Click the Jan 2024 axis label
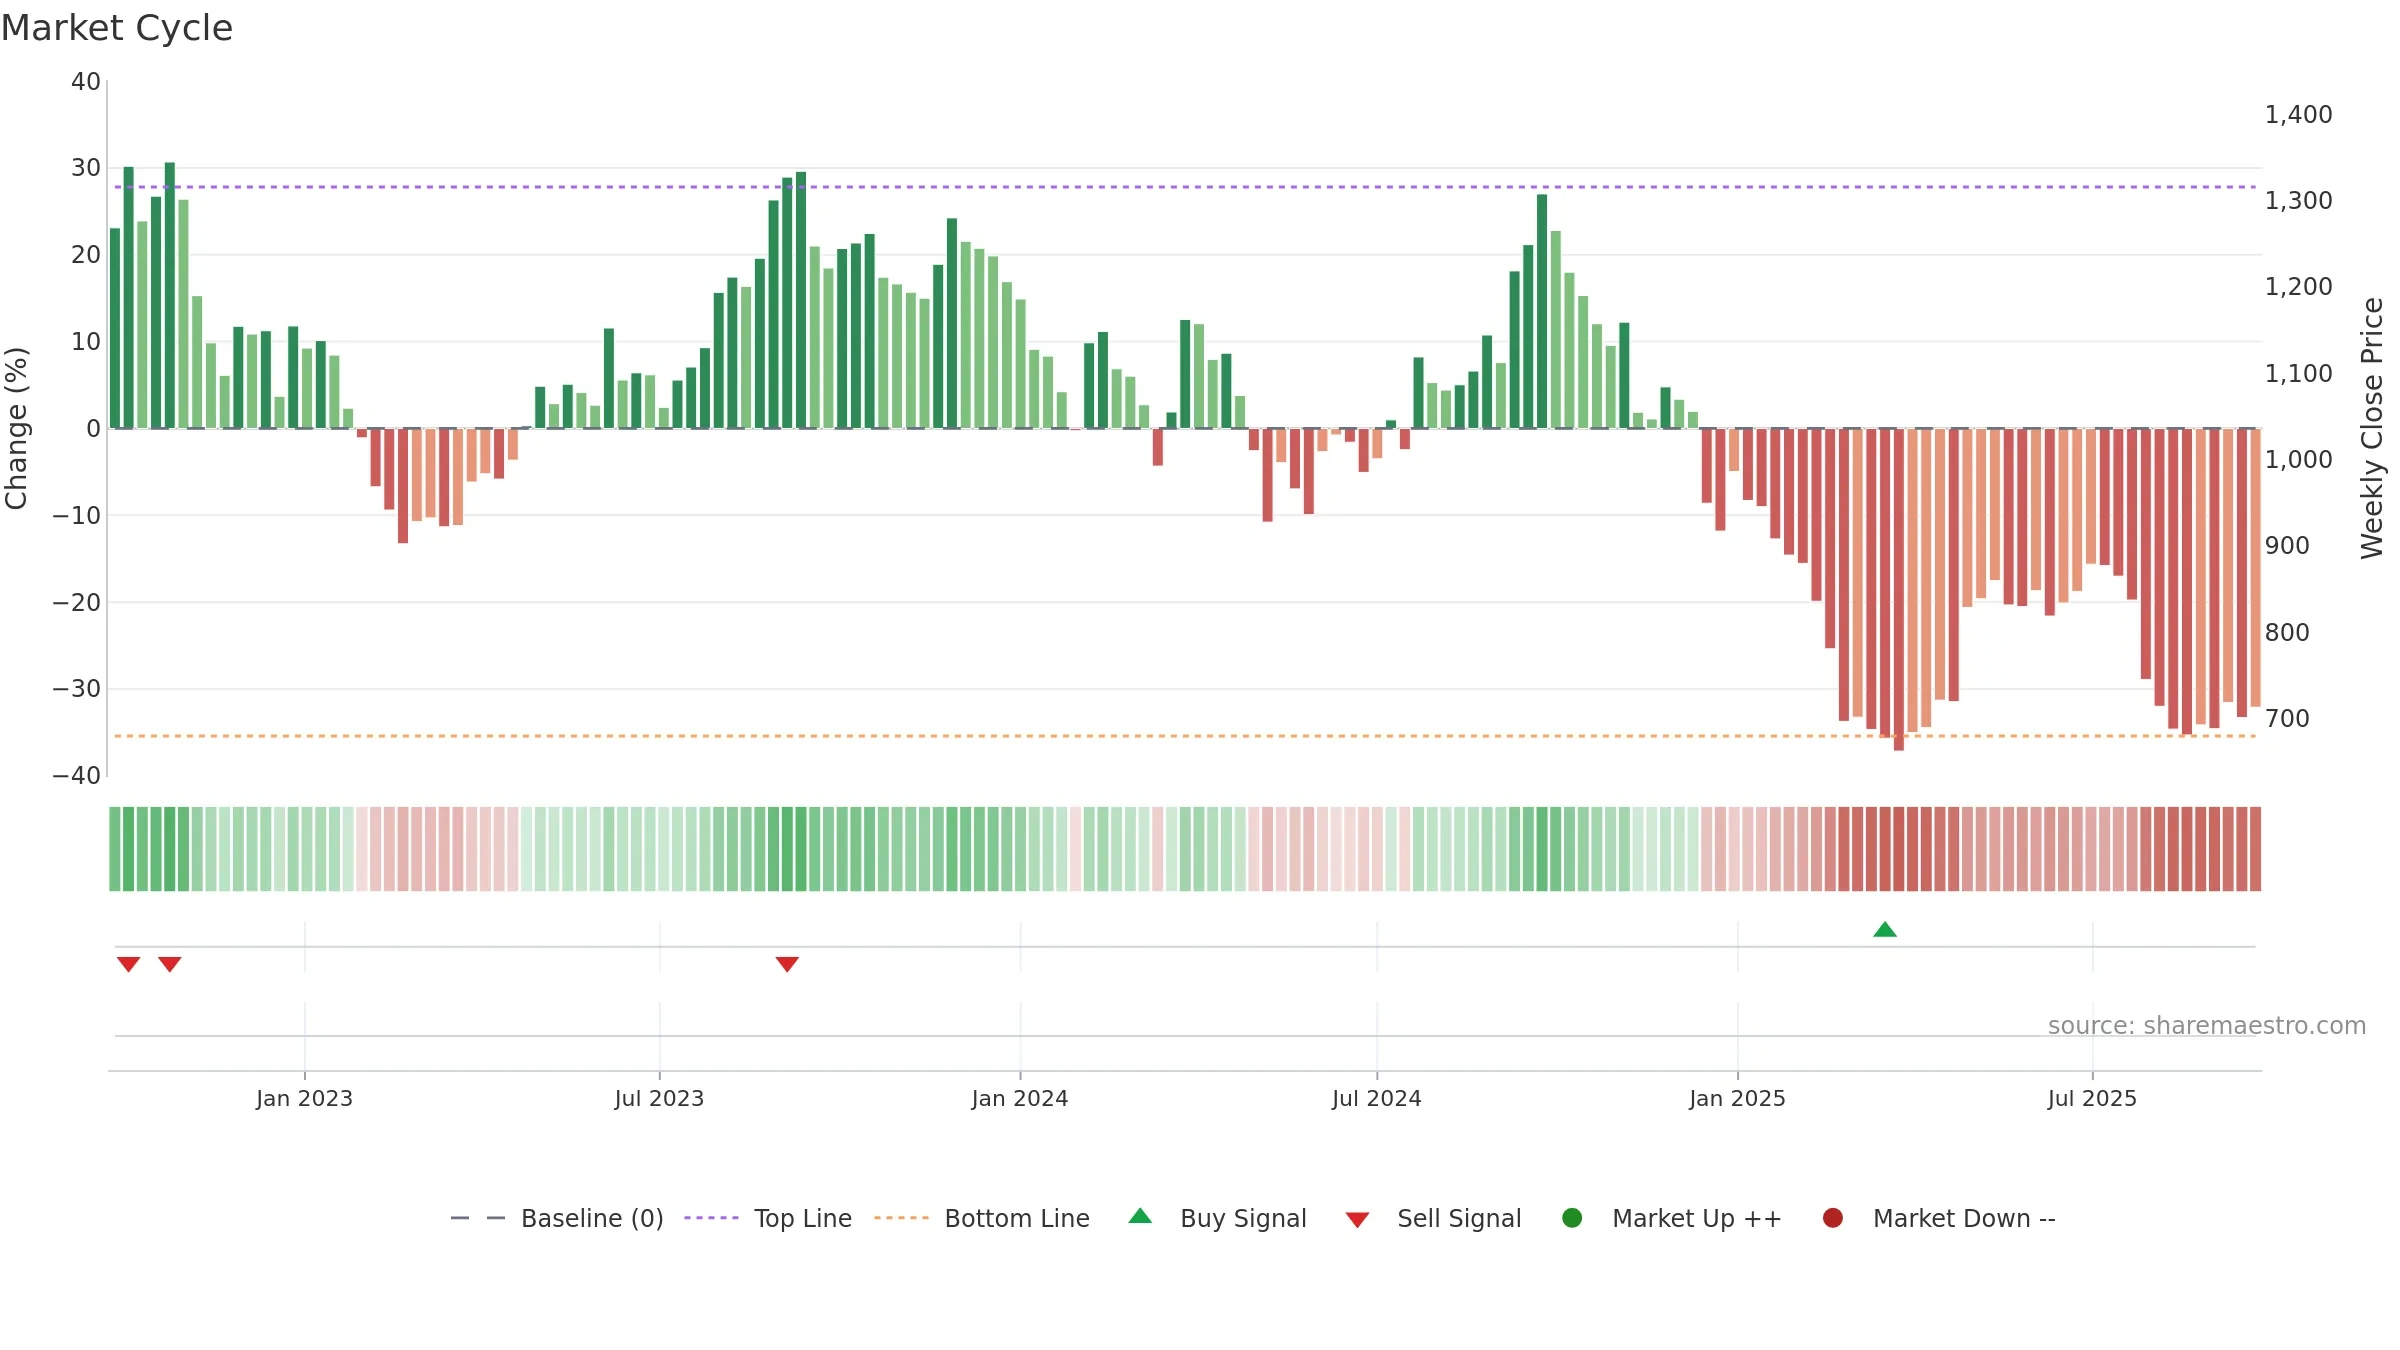Viewport: 2400px width, 1350px height. coord(1020,1098)
